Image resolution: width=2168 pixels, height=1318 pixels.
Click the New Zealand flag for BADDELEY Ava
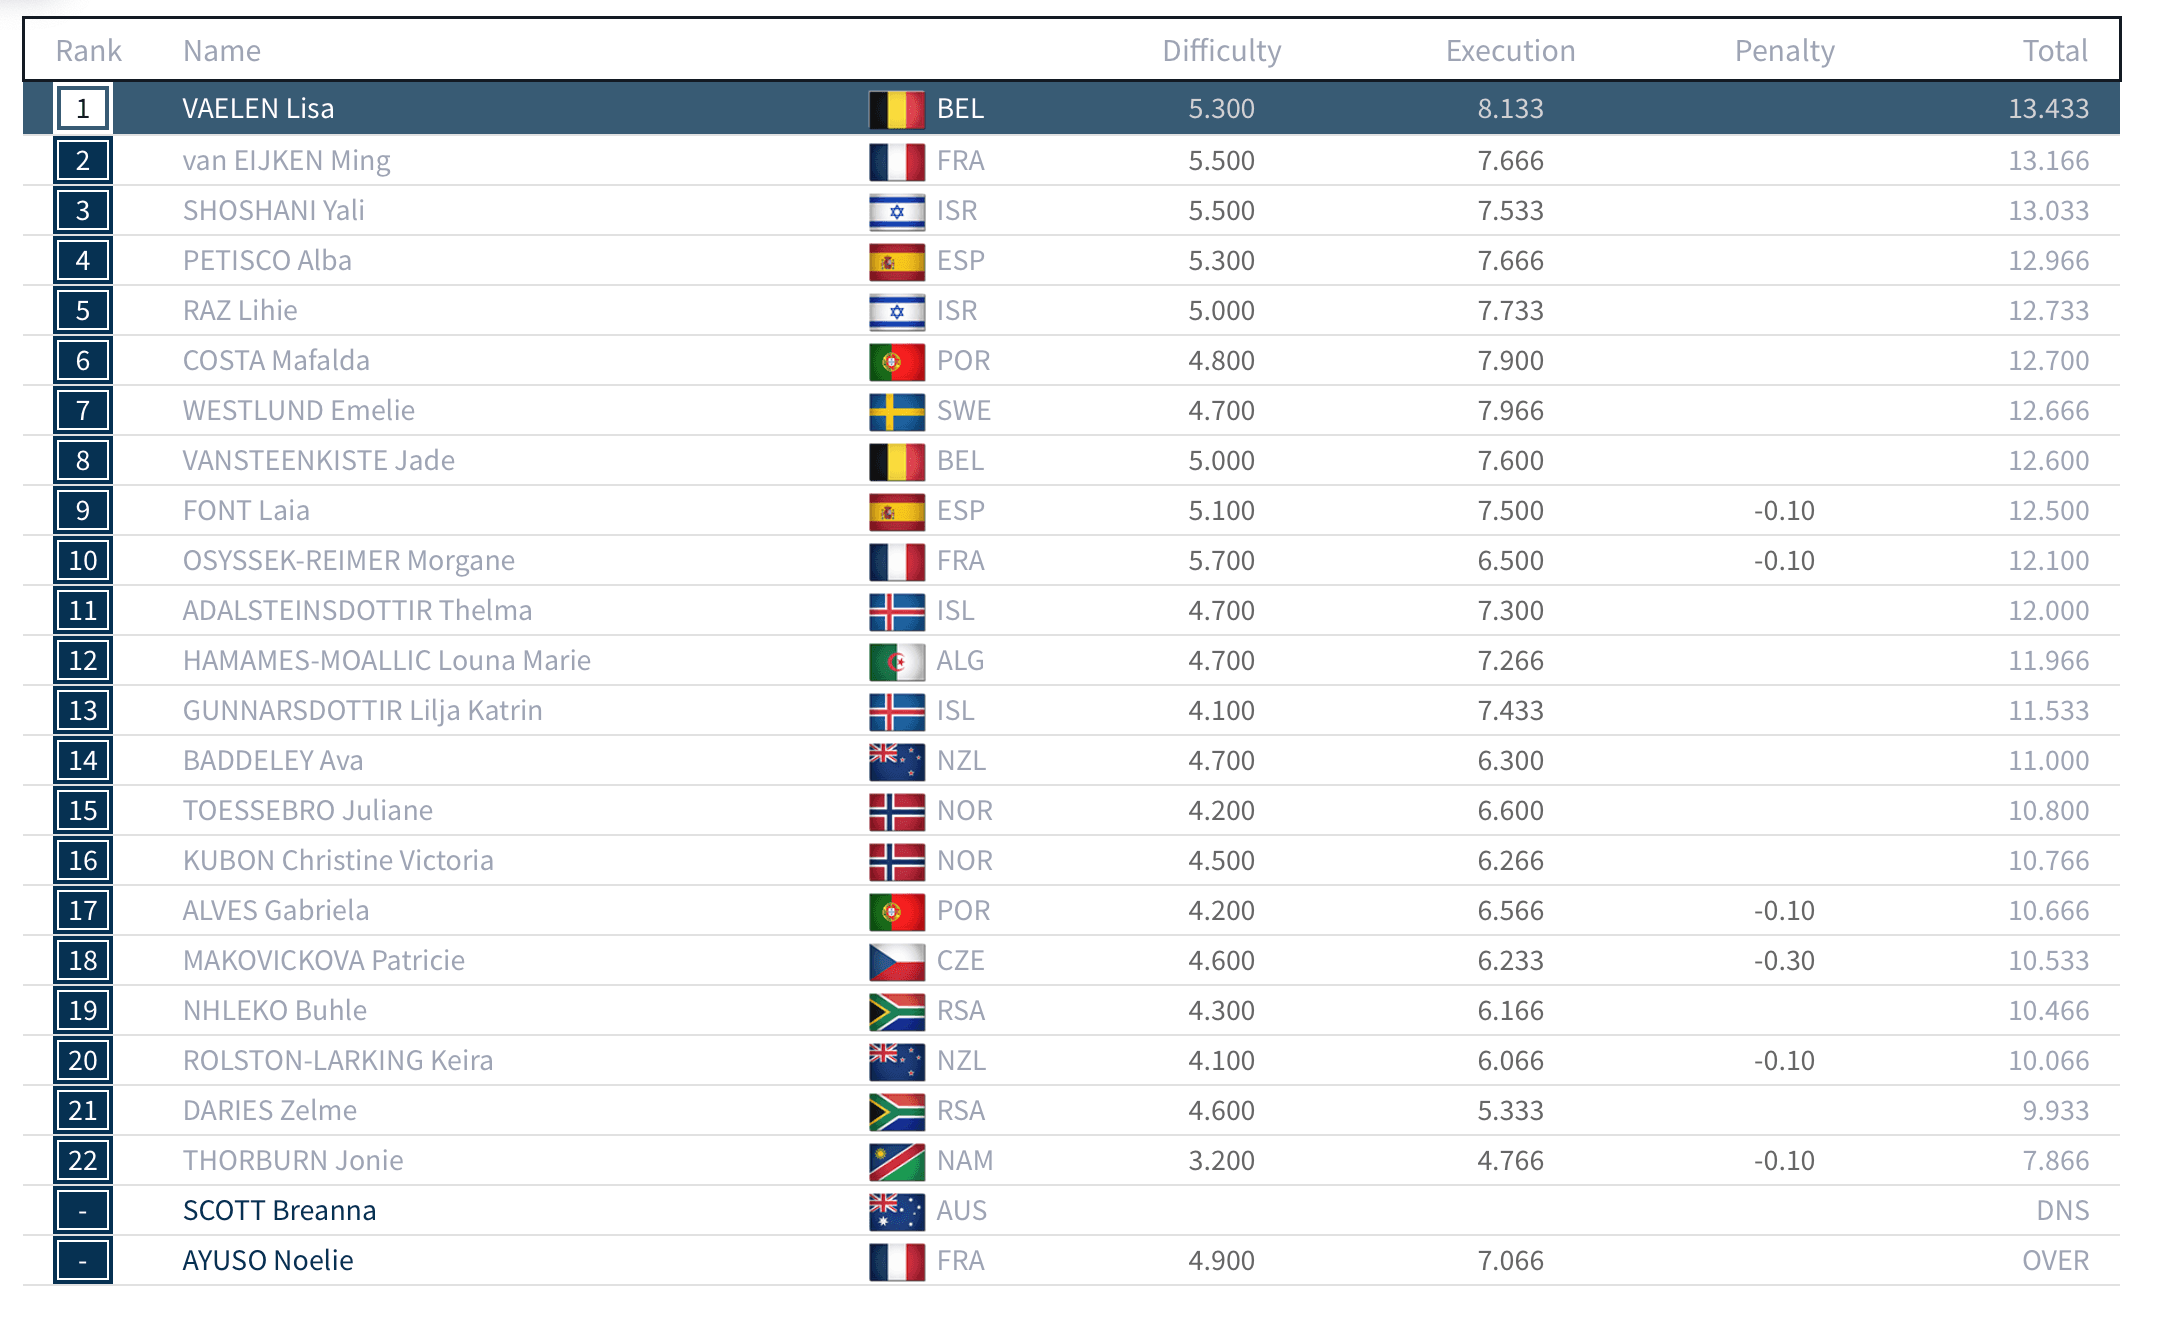pyautogui.click(x=896, y=761)
